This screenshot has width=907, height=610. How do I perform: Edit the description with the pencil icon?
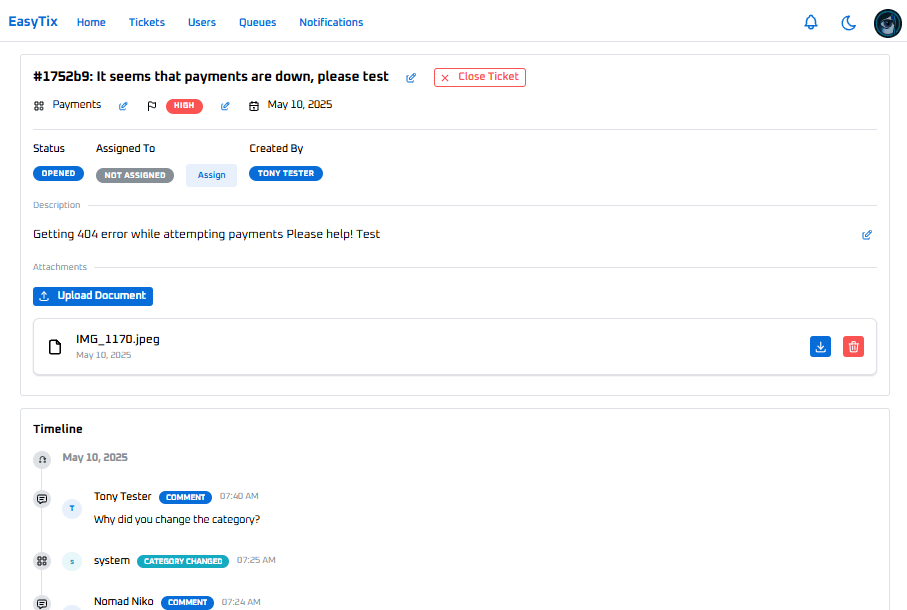(x=867, y=235)
